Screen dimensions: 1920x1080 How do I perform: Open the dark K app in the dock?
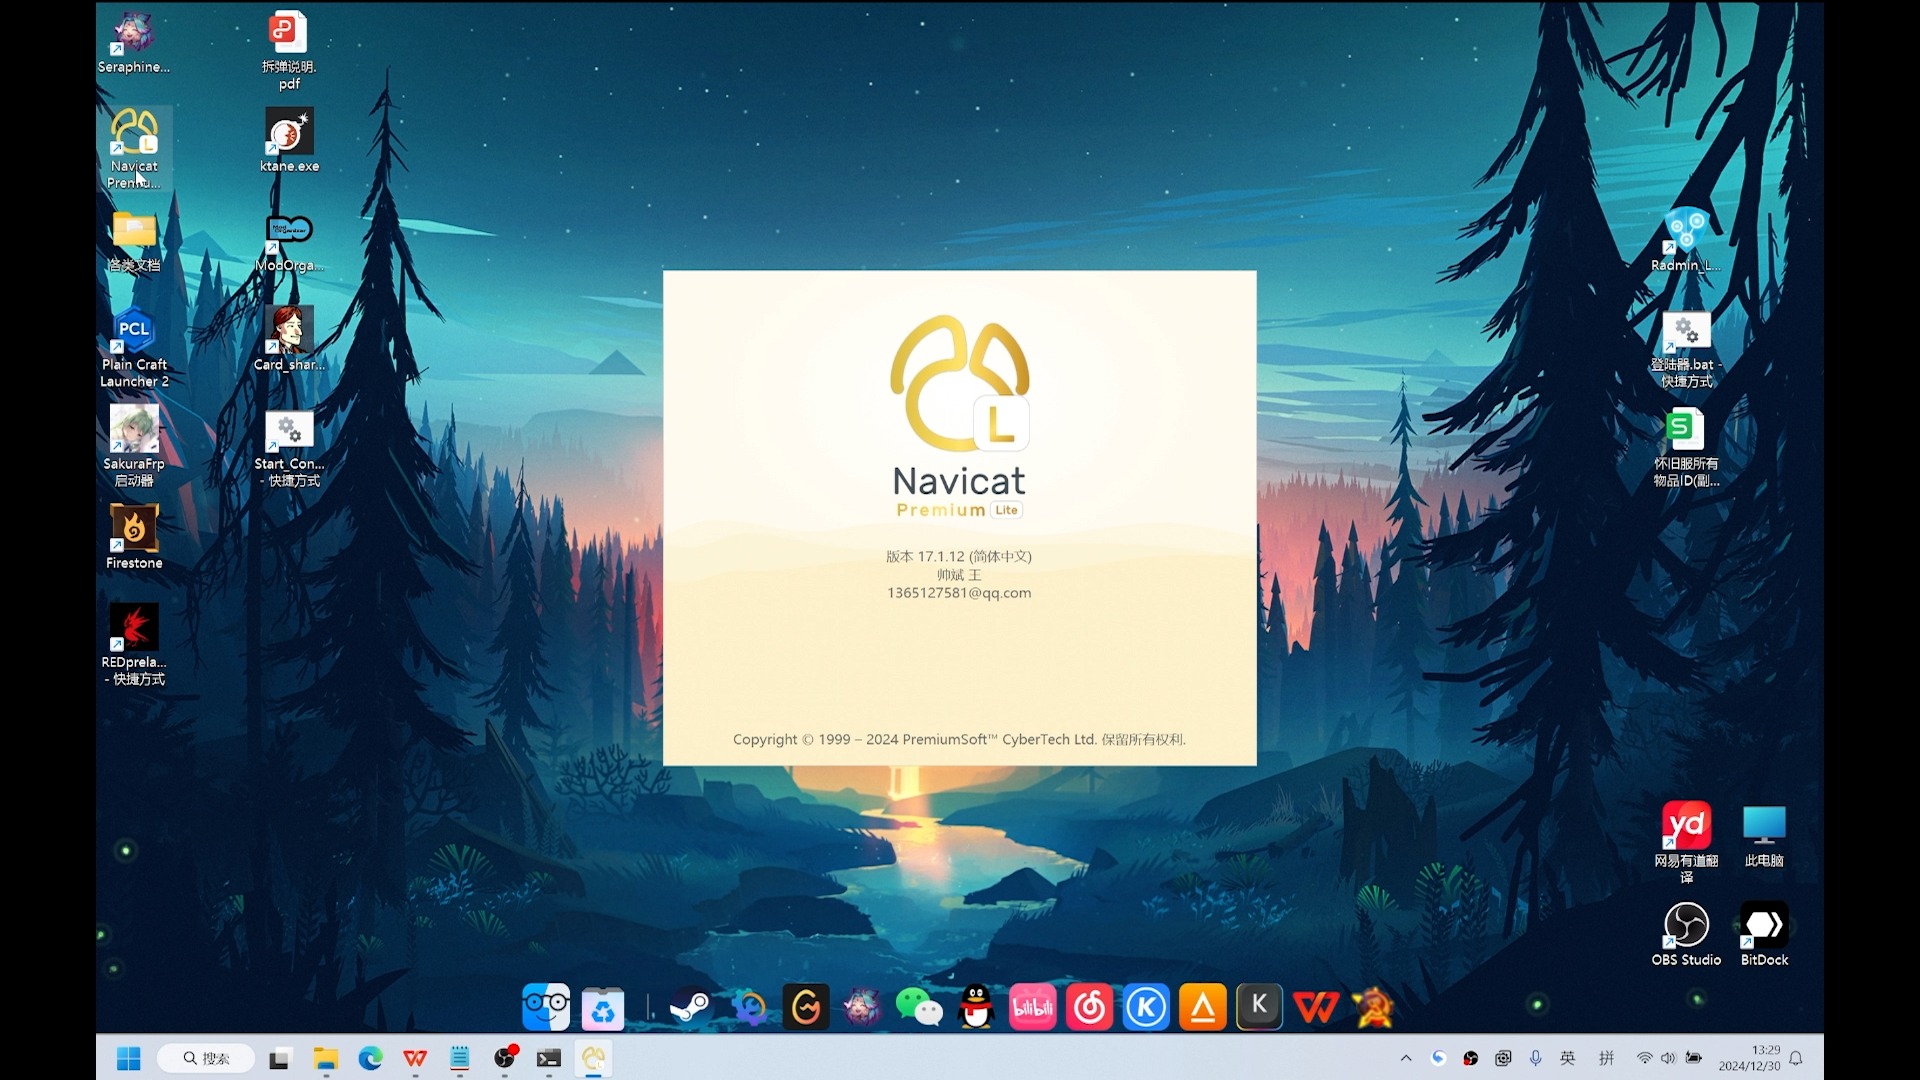click(1259, 1006)
